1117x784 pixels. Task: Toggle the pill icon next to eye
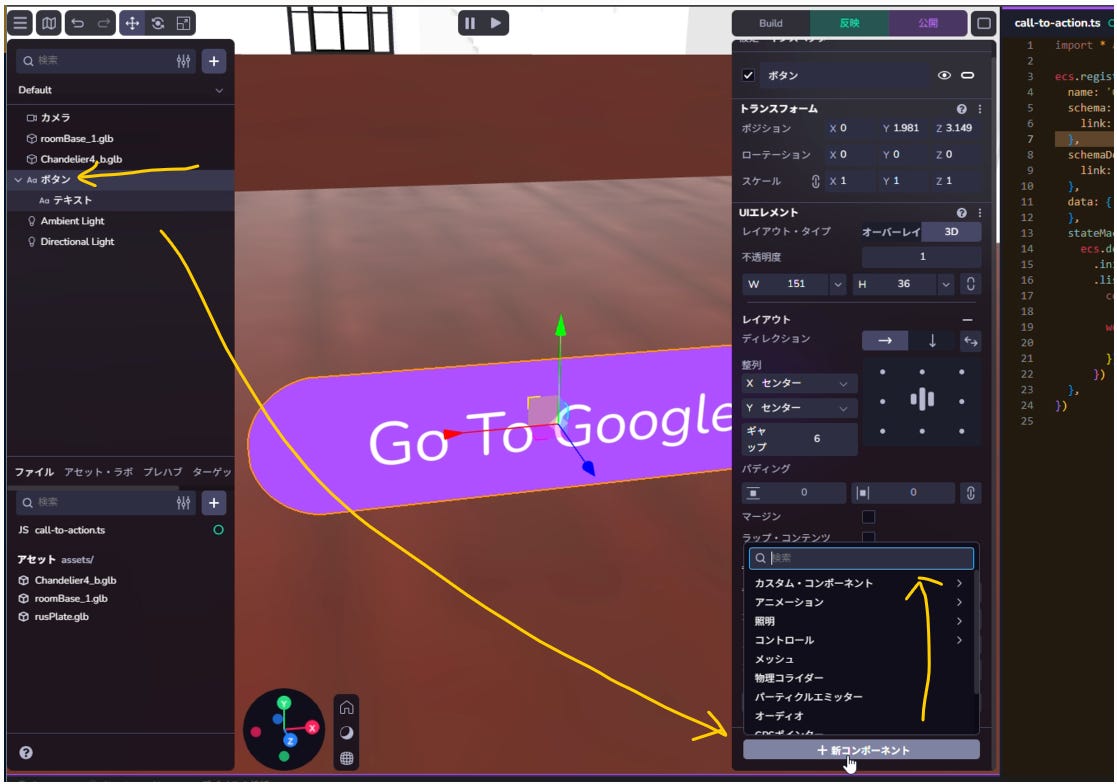click(967, 75)
